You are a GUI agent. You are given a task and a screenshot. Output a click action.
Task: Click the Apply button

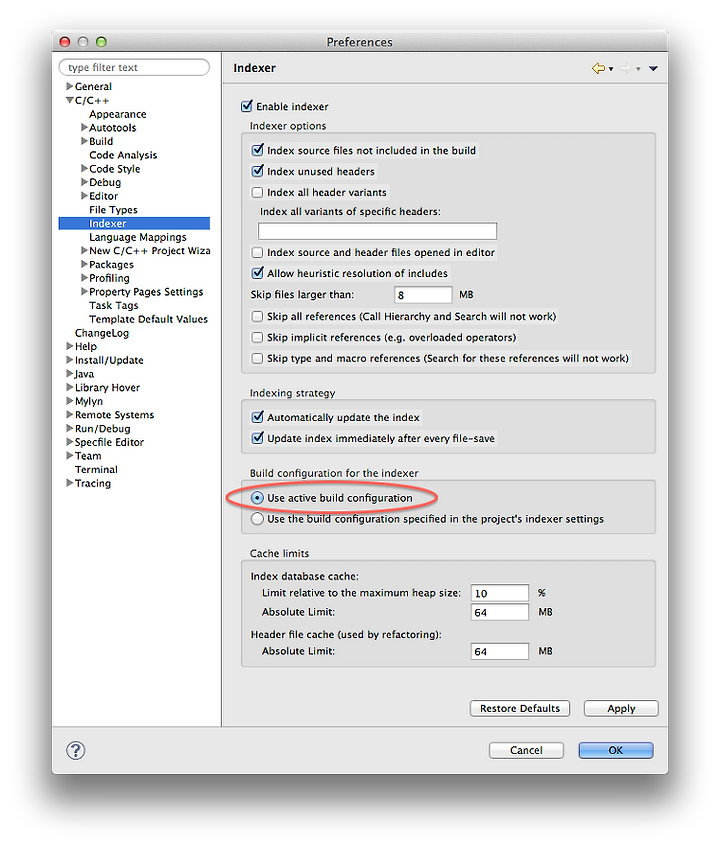tap(621, 708)
